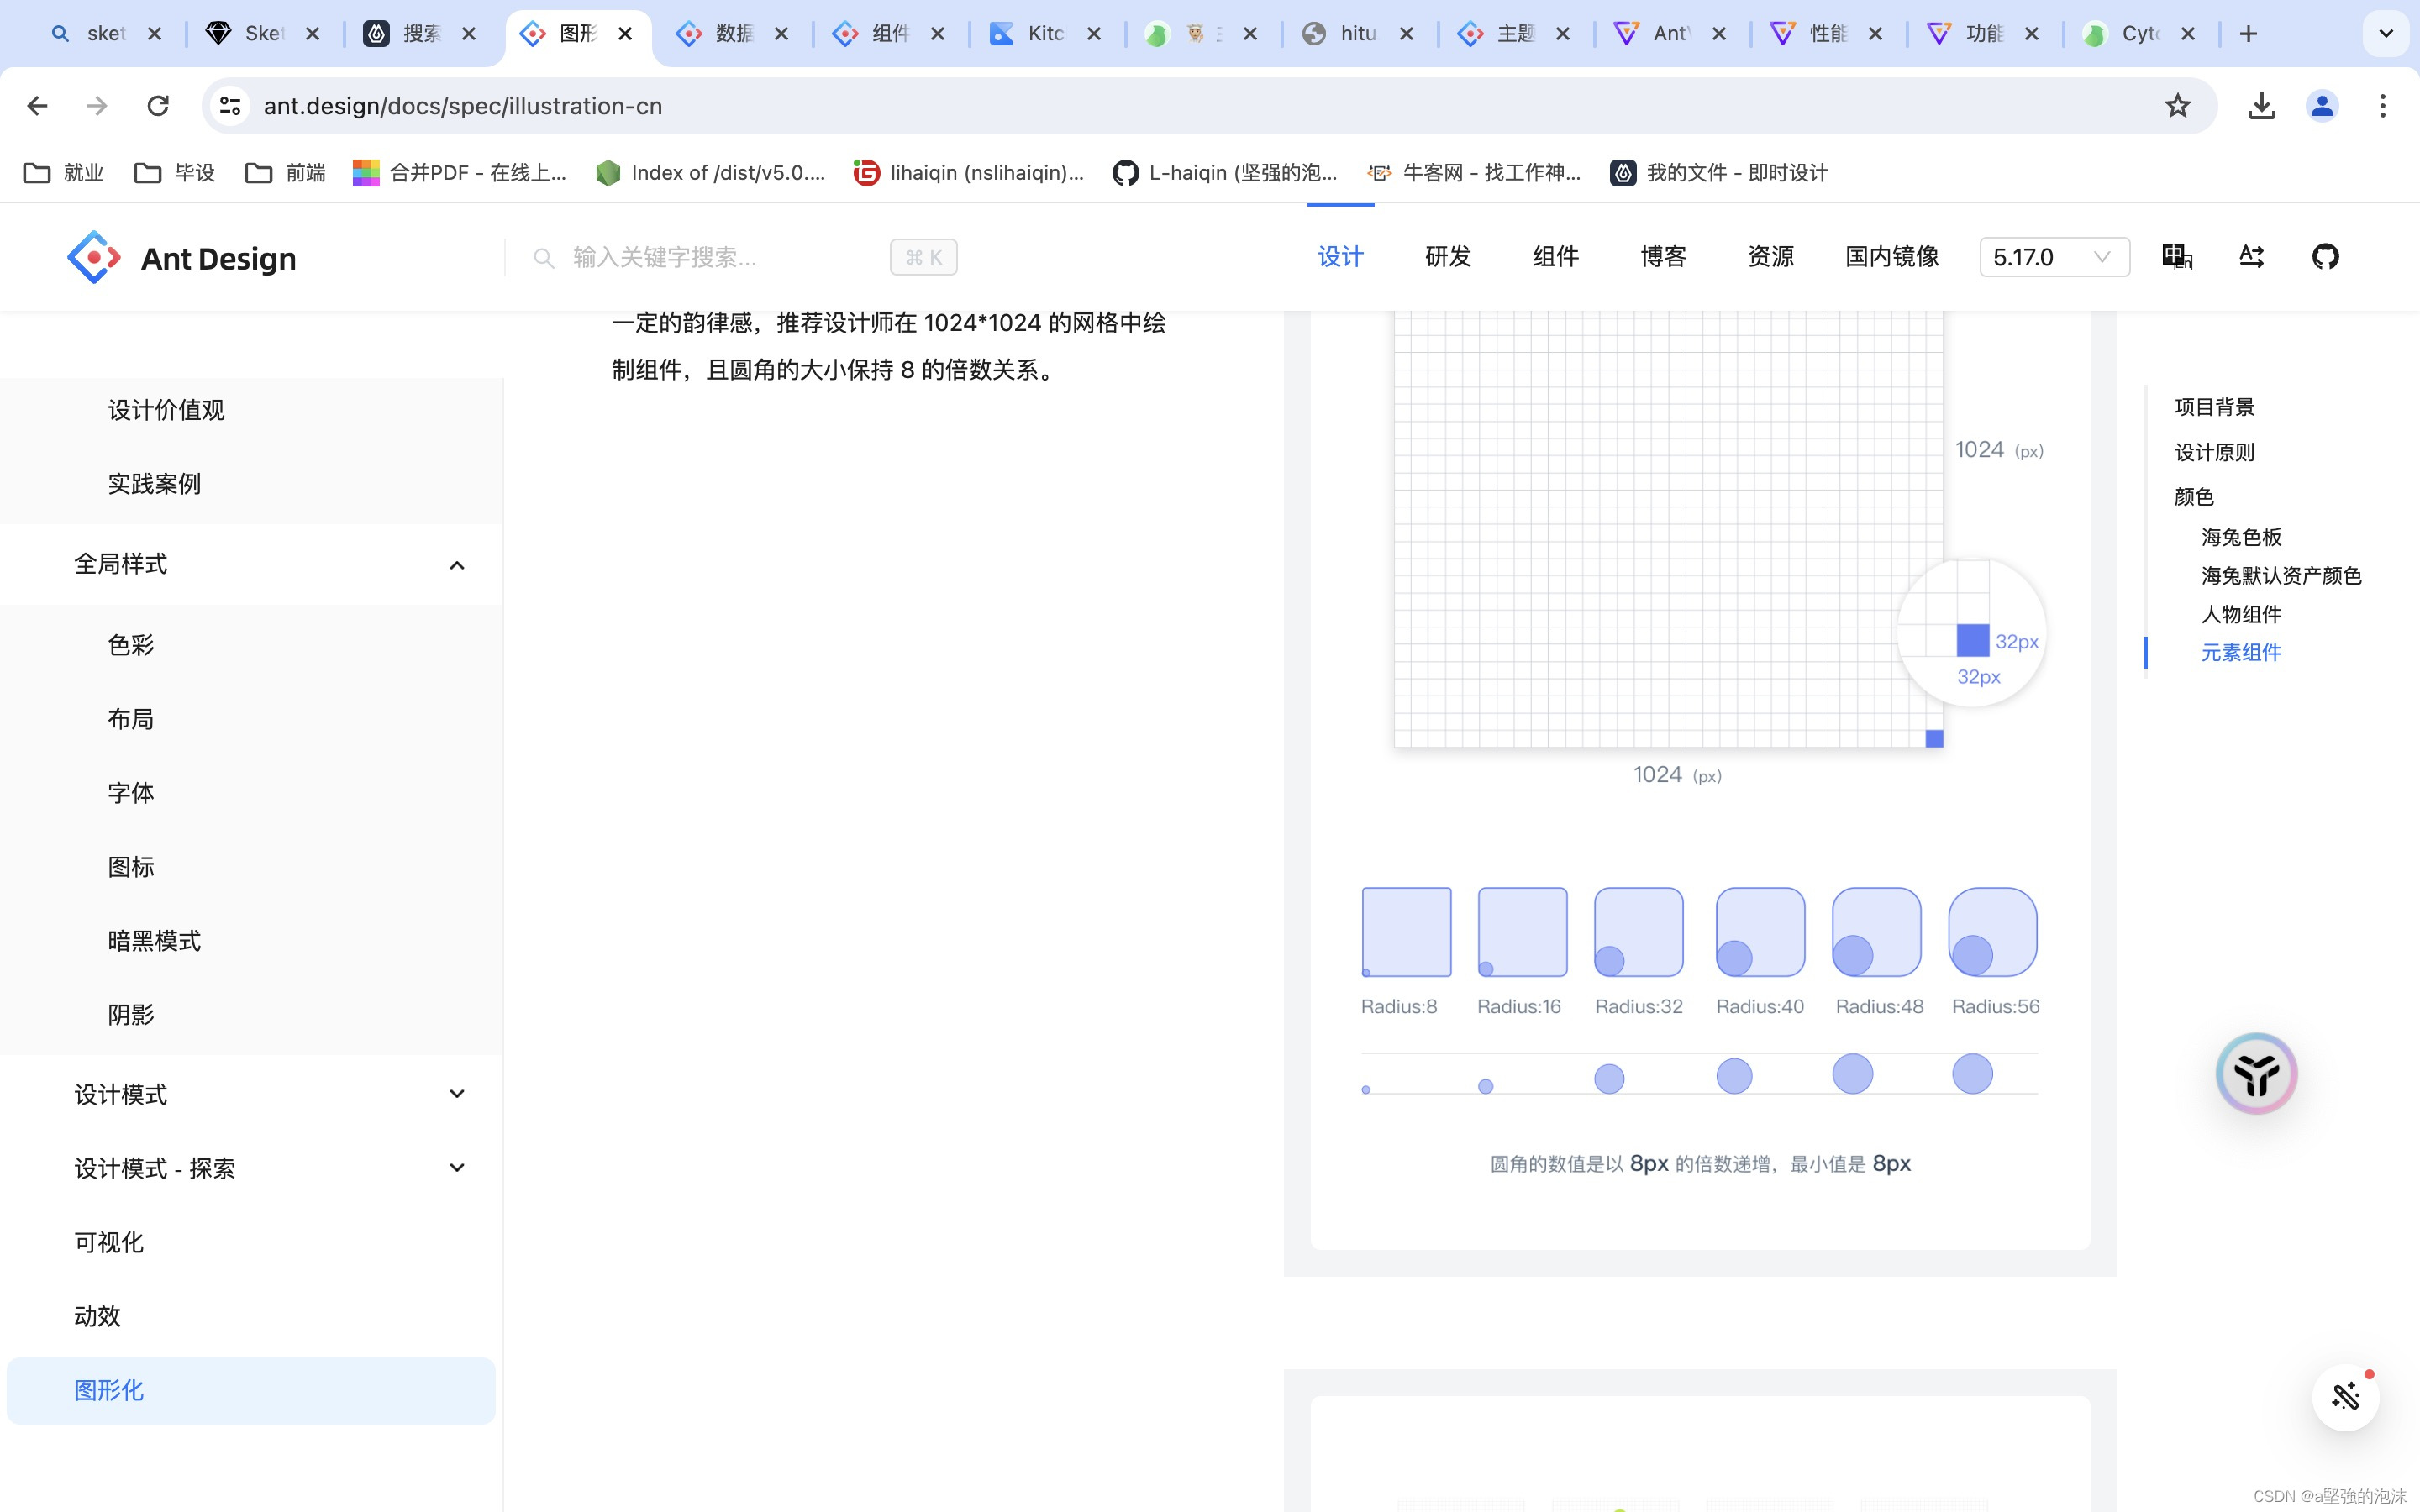Expand the 设计模式 menu group
Screen dimensions: 2420x1512
click(x=251, y=1094)
